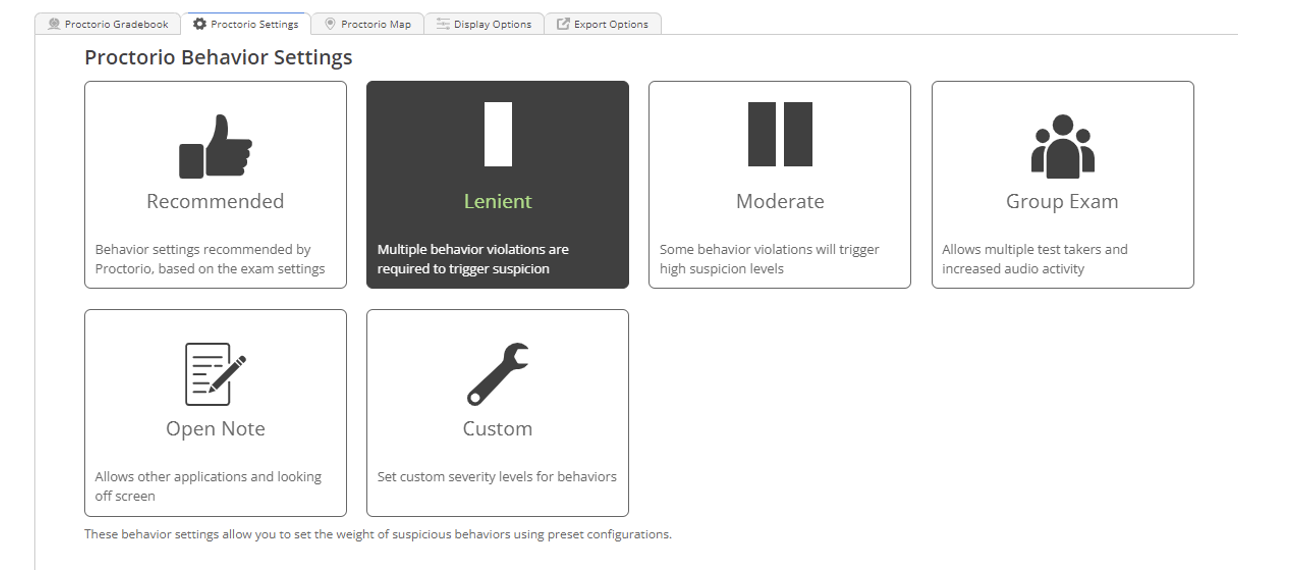The image size is (1302, 570).
Task: Click the Open Note pencil-paper icon
Action: (215, 374)
